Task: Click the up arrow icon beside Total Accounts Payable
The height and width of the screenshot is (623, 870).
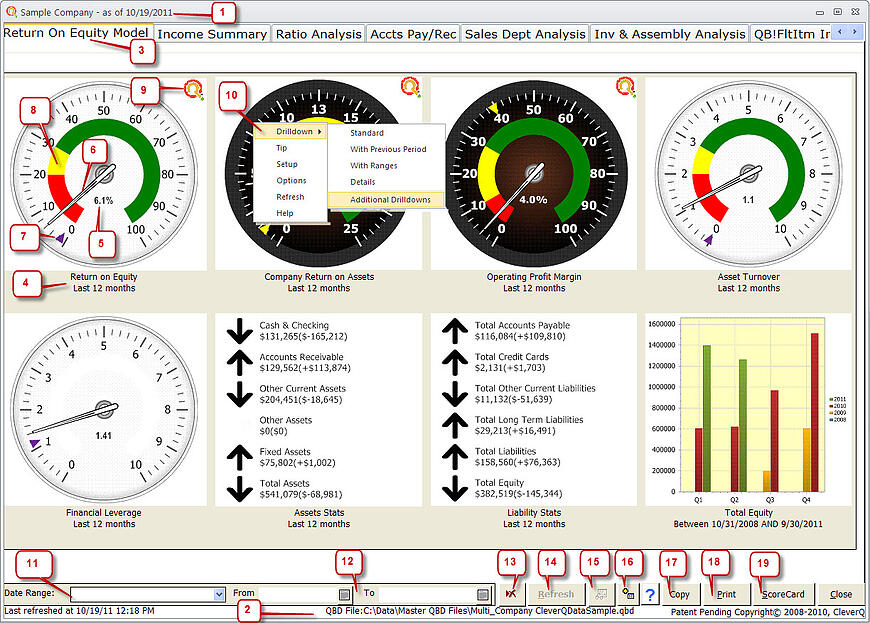Action: [455, 332]
